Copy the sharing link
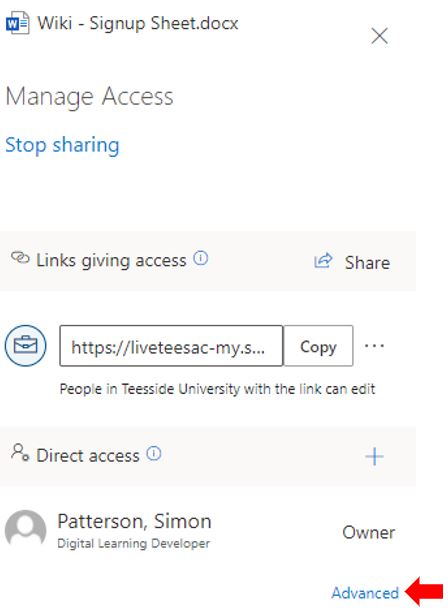This screenshot has height=612, width=448. 318,346
